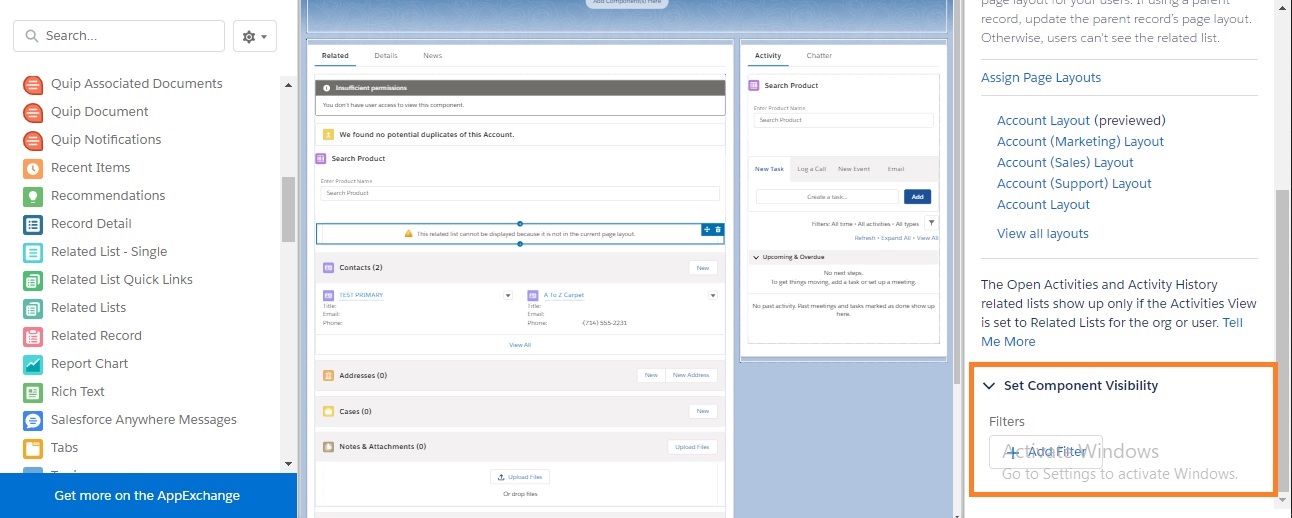Click down arrow of component list scrollbar
1292x518 pixels.
(289, 465)
